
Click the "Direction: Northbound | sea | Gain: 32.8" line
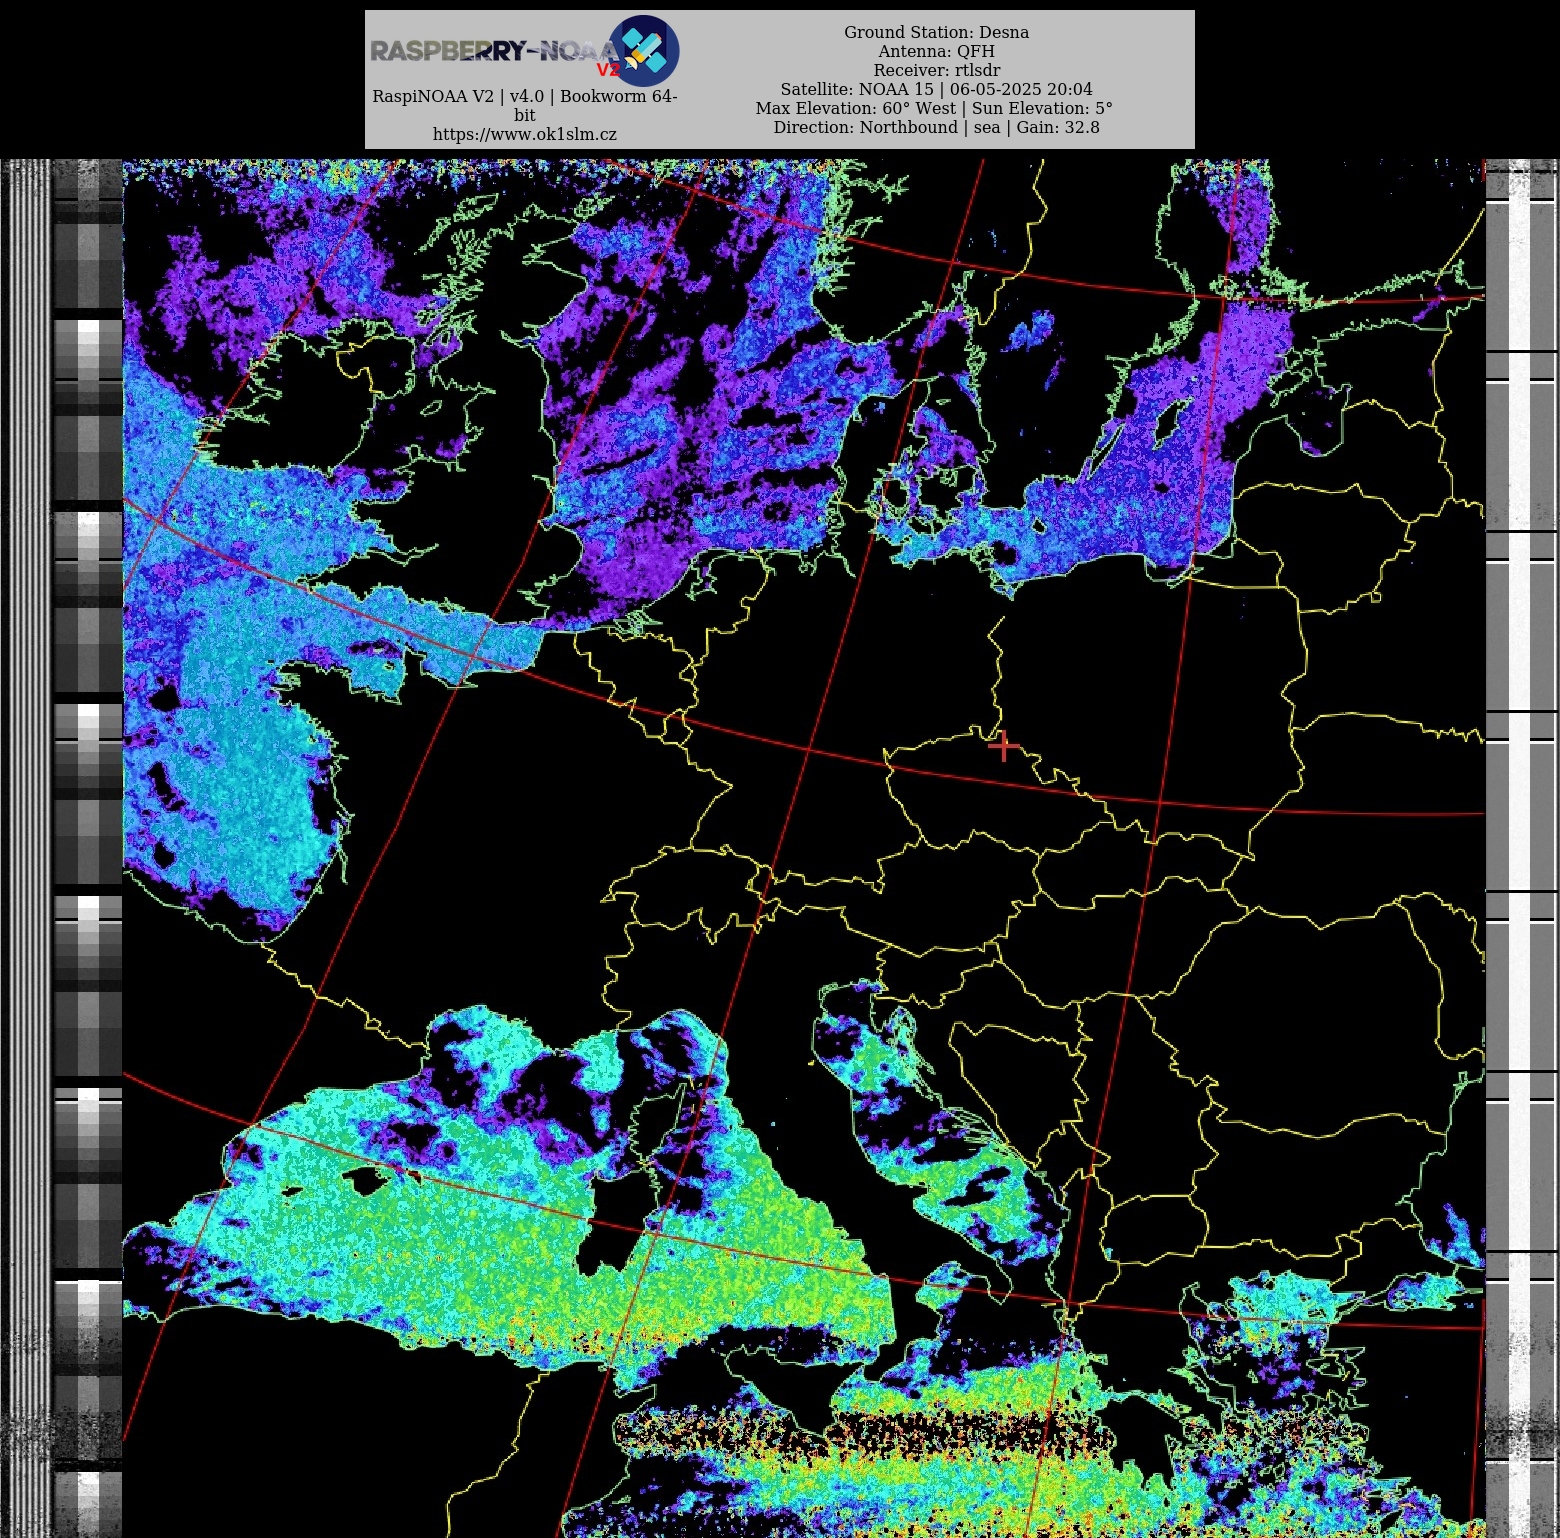(x=936, y=127)
